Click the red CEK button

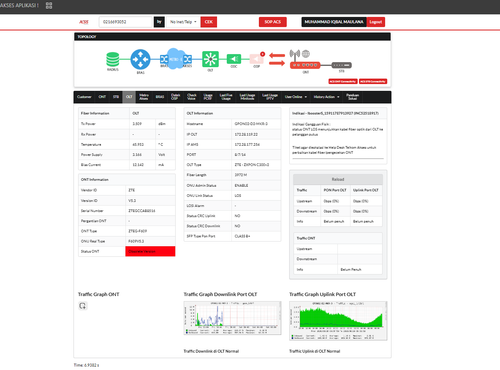point(209,22)
